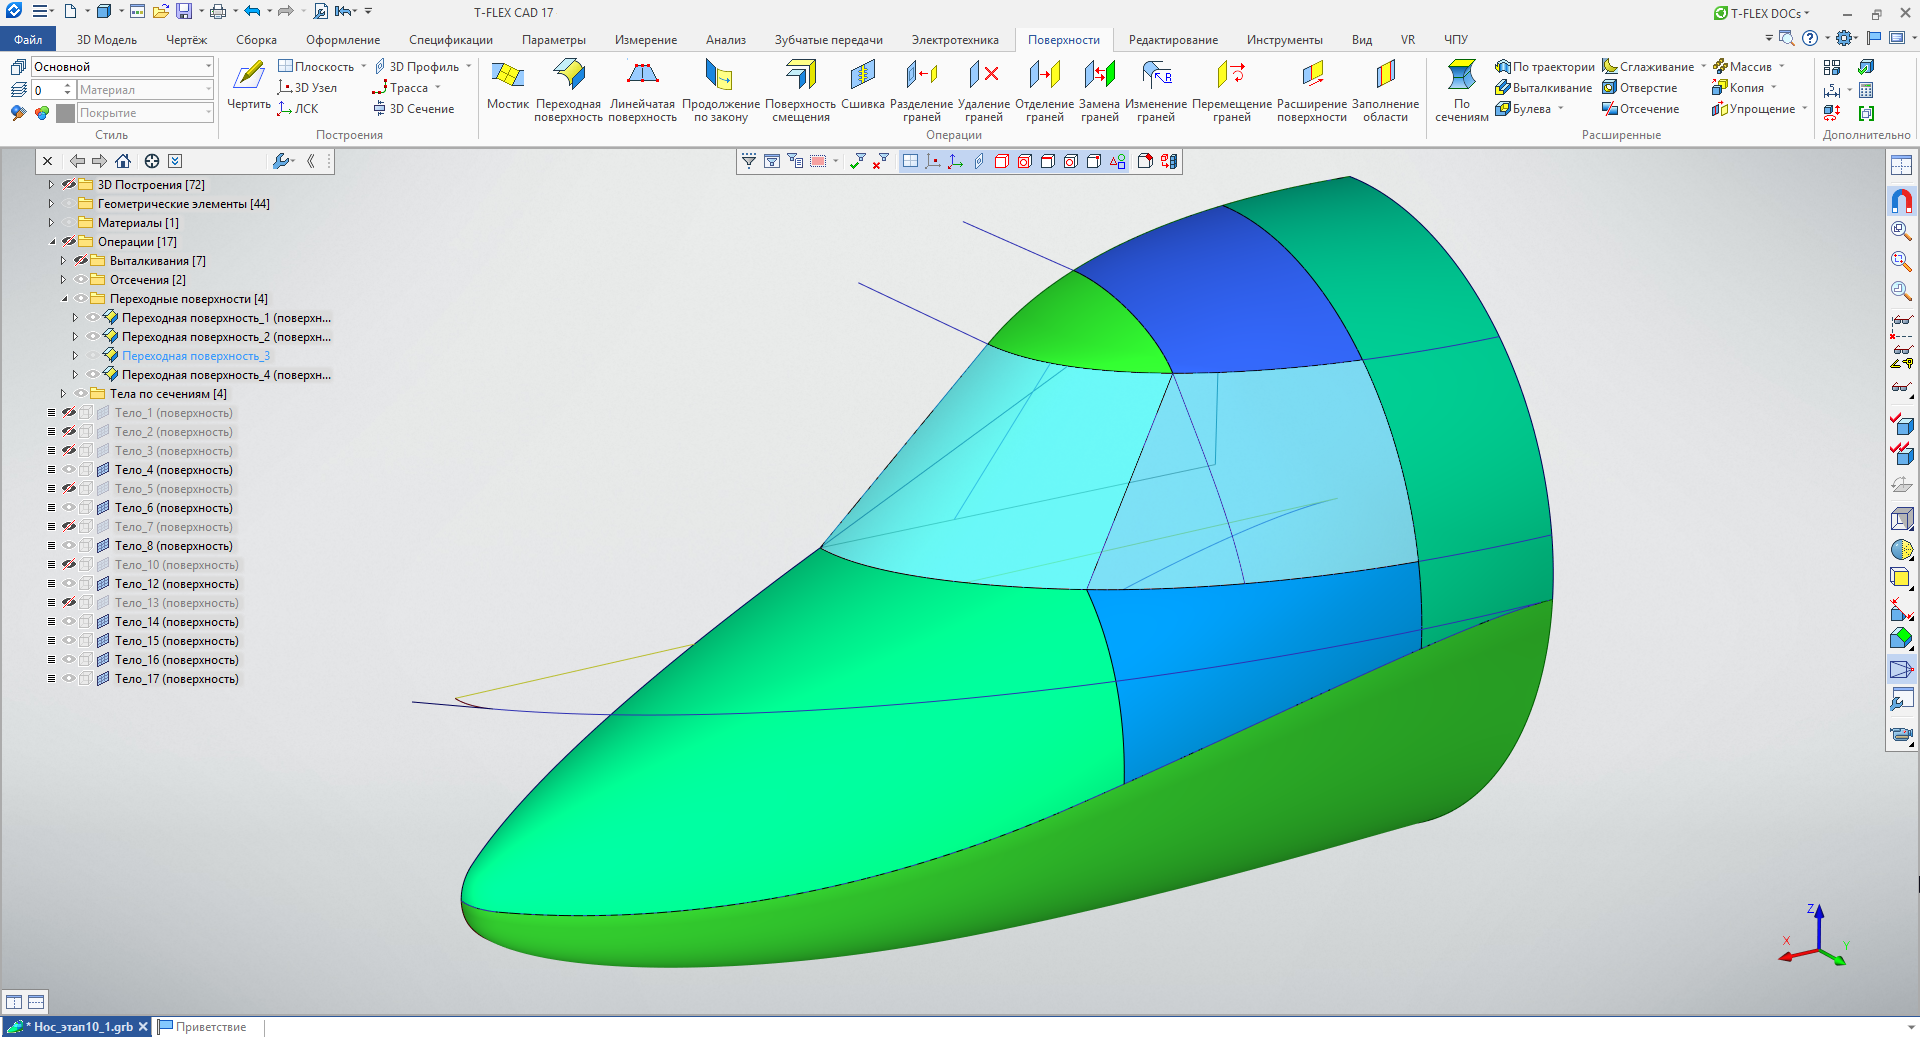Select the Мостик surface tool
Screen dimensions: 1920x1038
coord(507,86)
